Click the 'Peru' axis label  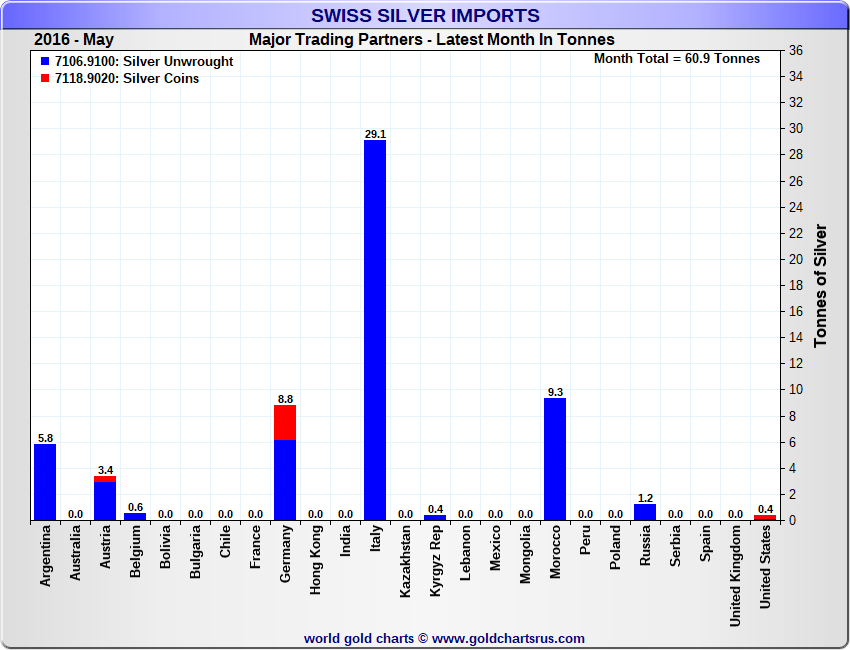(x=585, y=540)
